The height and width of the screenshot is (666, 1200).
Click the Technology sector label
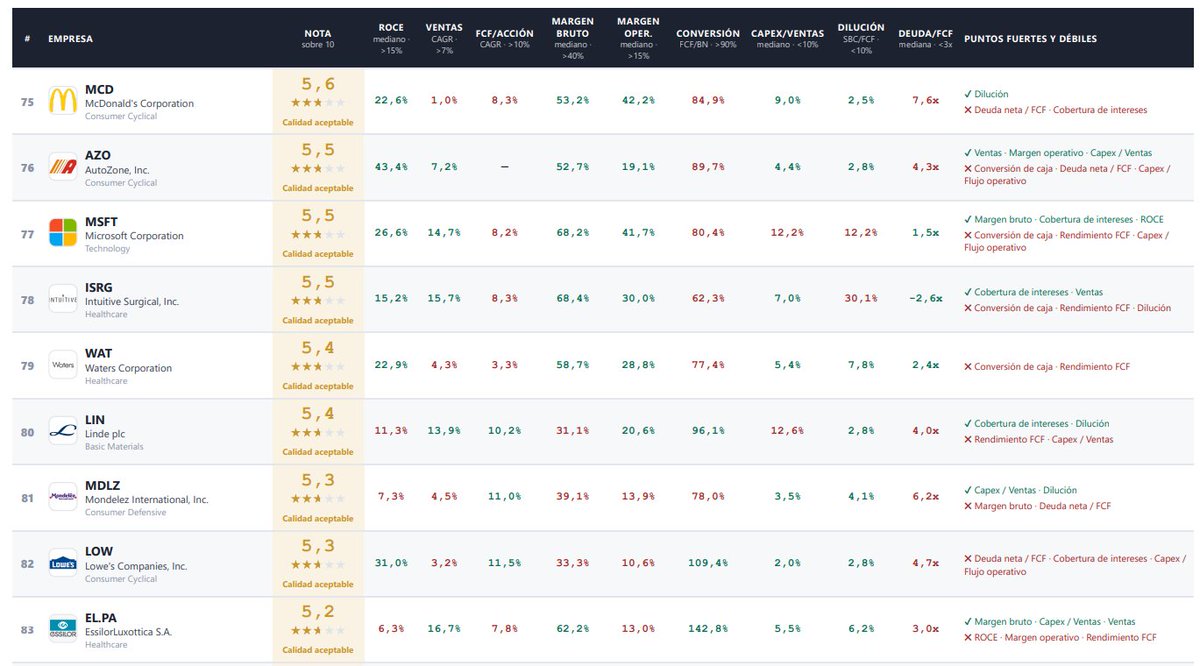108,248
